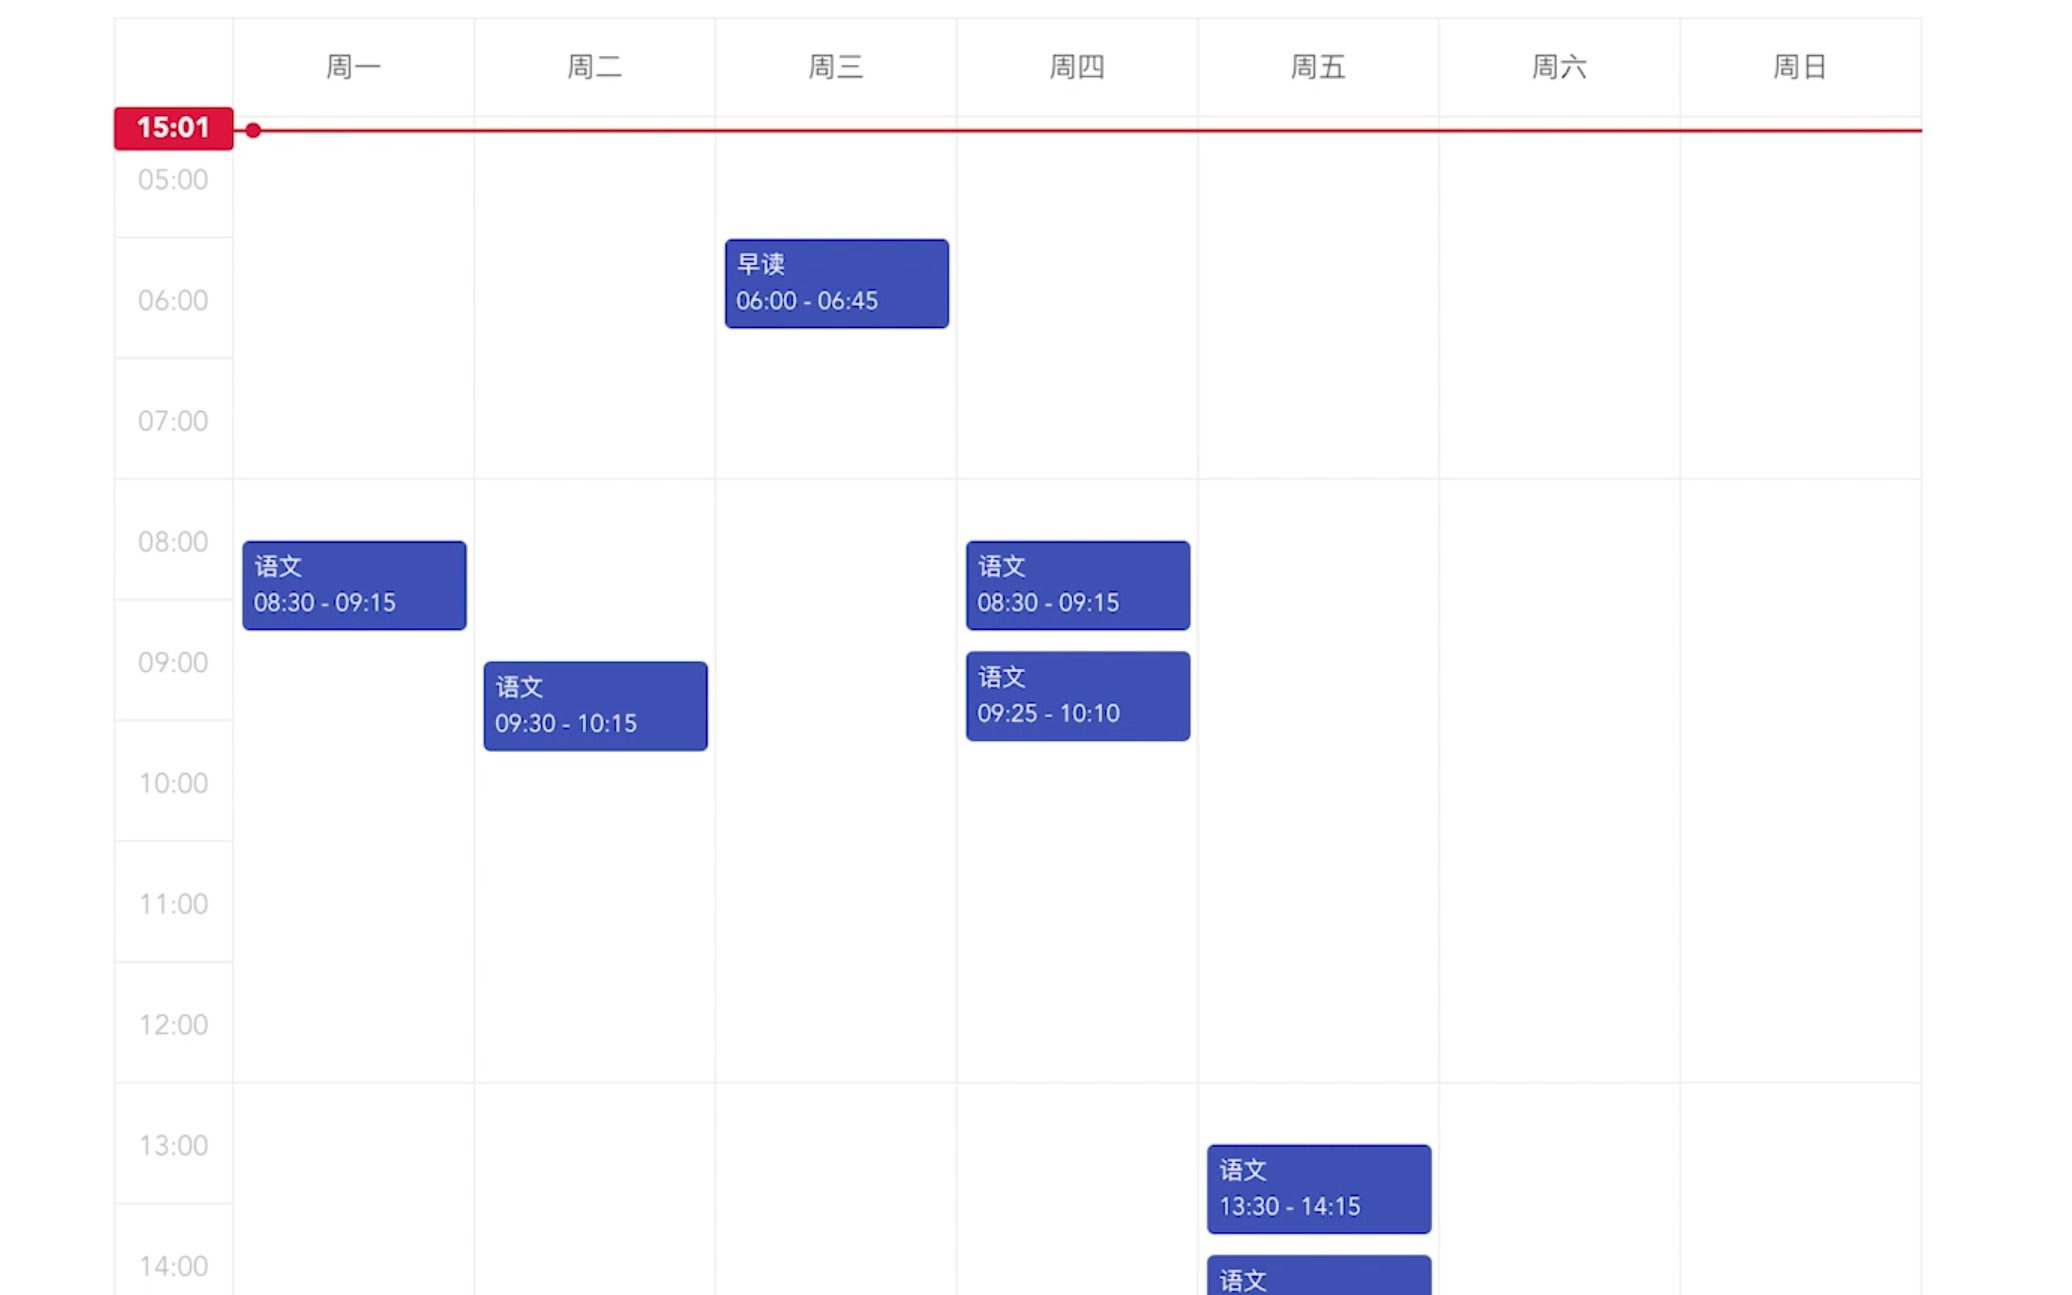Open Friday's 语文 13:30 - 14:15 class

coord(1318,1188)
